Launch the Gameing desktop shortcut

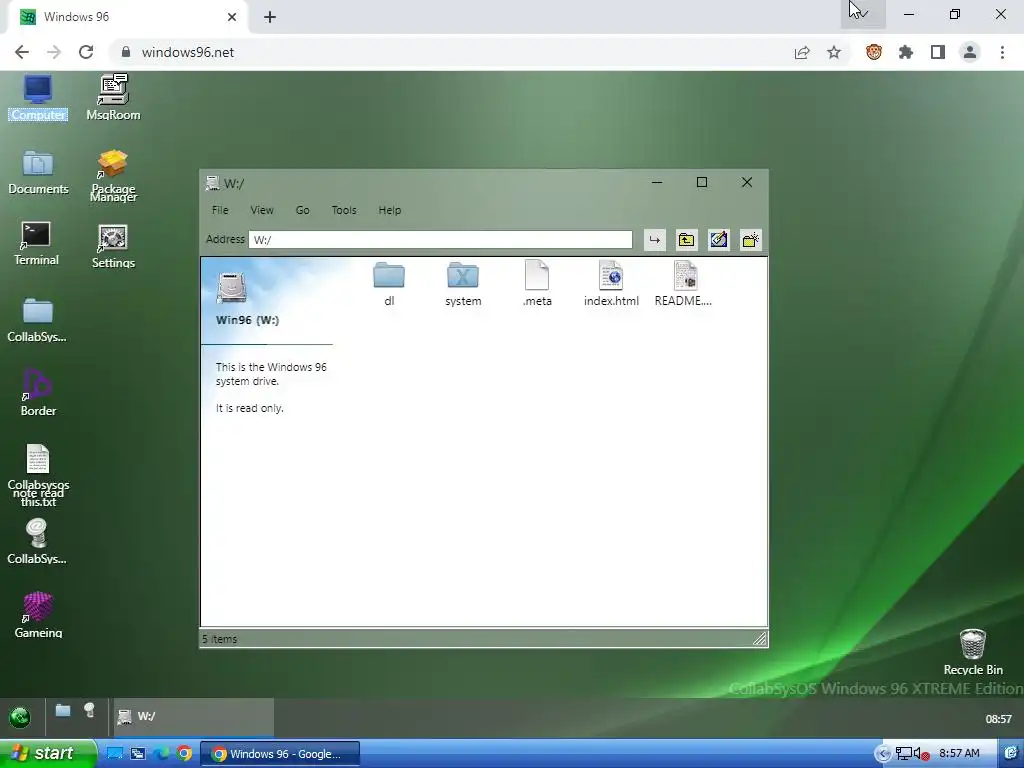coord(38,615)
